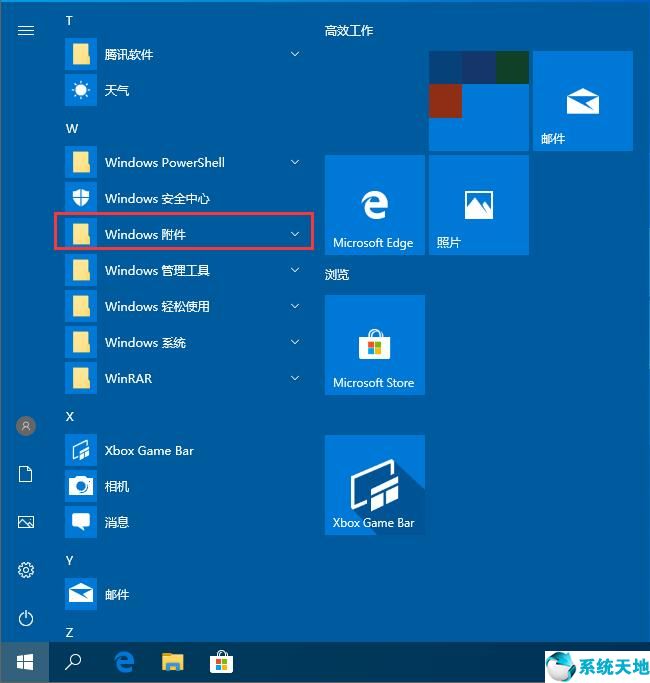Click the WinRAR folder icon

coord(81,378)
